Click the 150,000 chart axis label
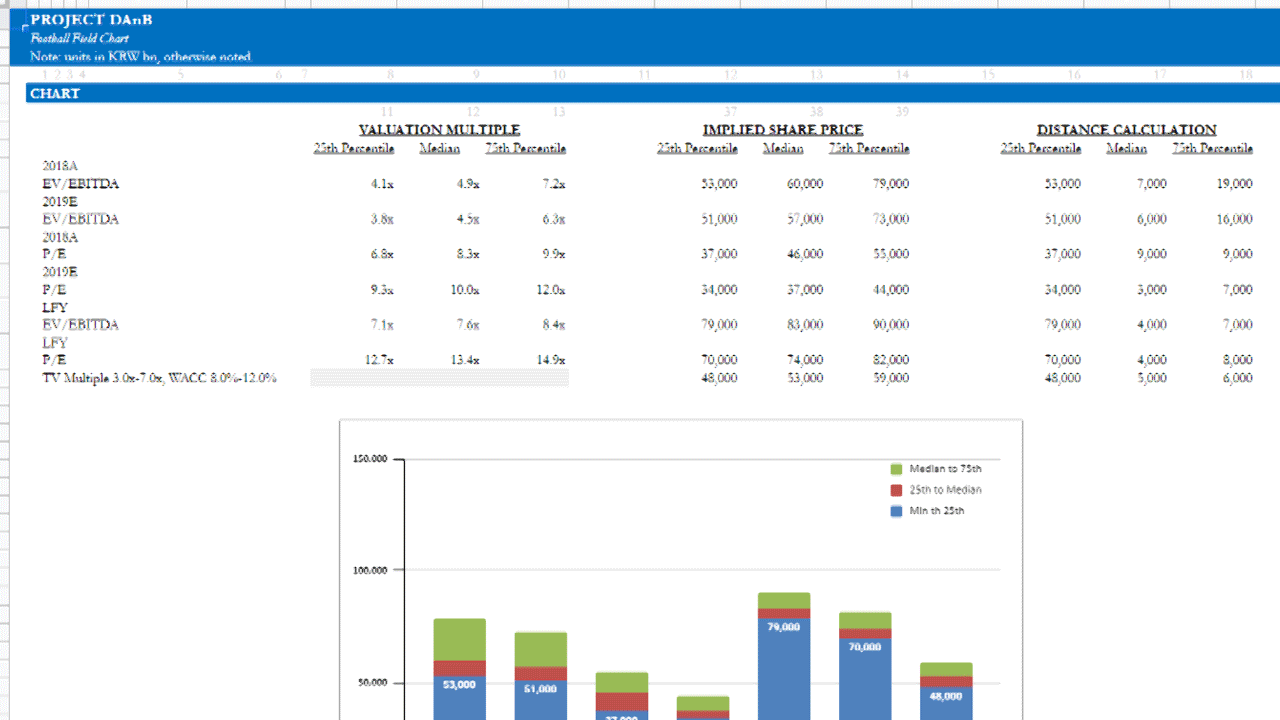This screenshot has width=1280, height=720. [x=369, y=459]
